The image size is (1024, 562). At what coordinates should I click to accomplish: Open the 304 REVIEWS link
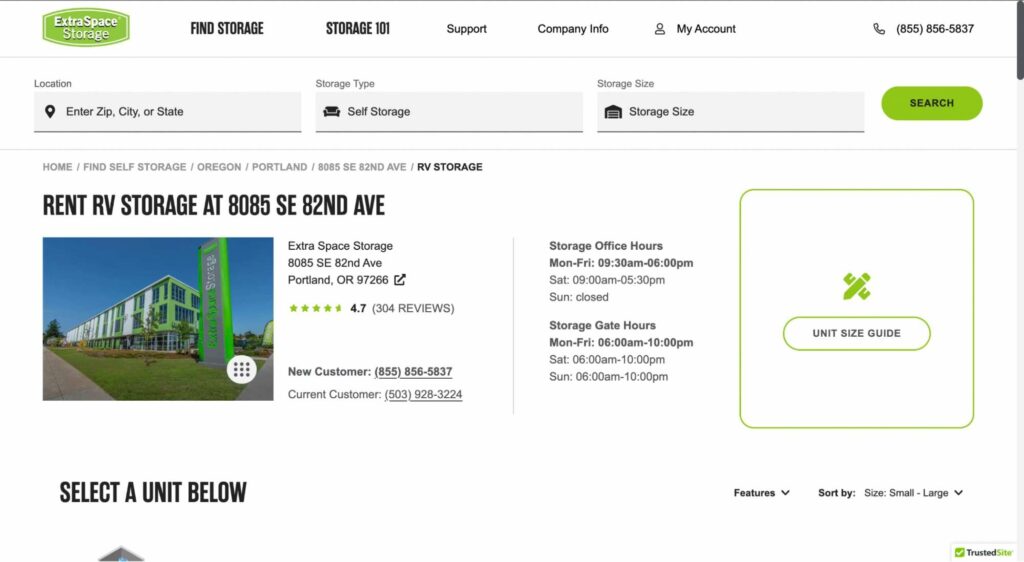click(x=413, y=308)
